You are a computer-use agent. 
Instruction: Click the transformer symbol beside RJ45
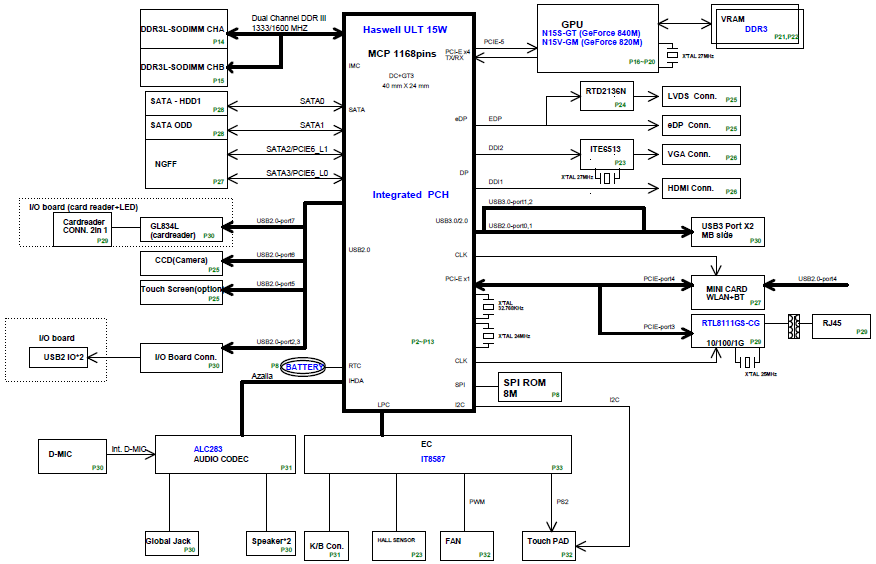794,326
